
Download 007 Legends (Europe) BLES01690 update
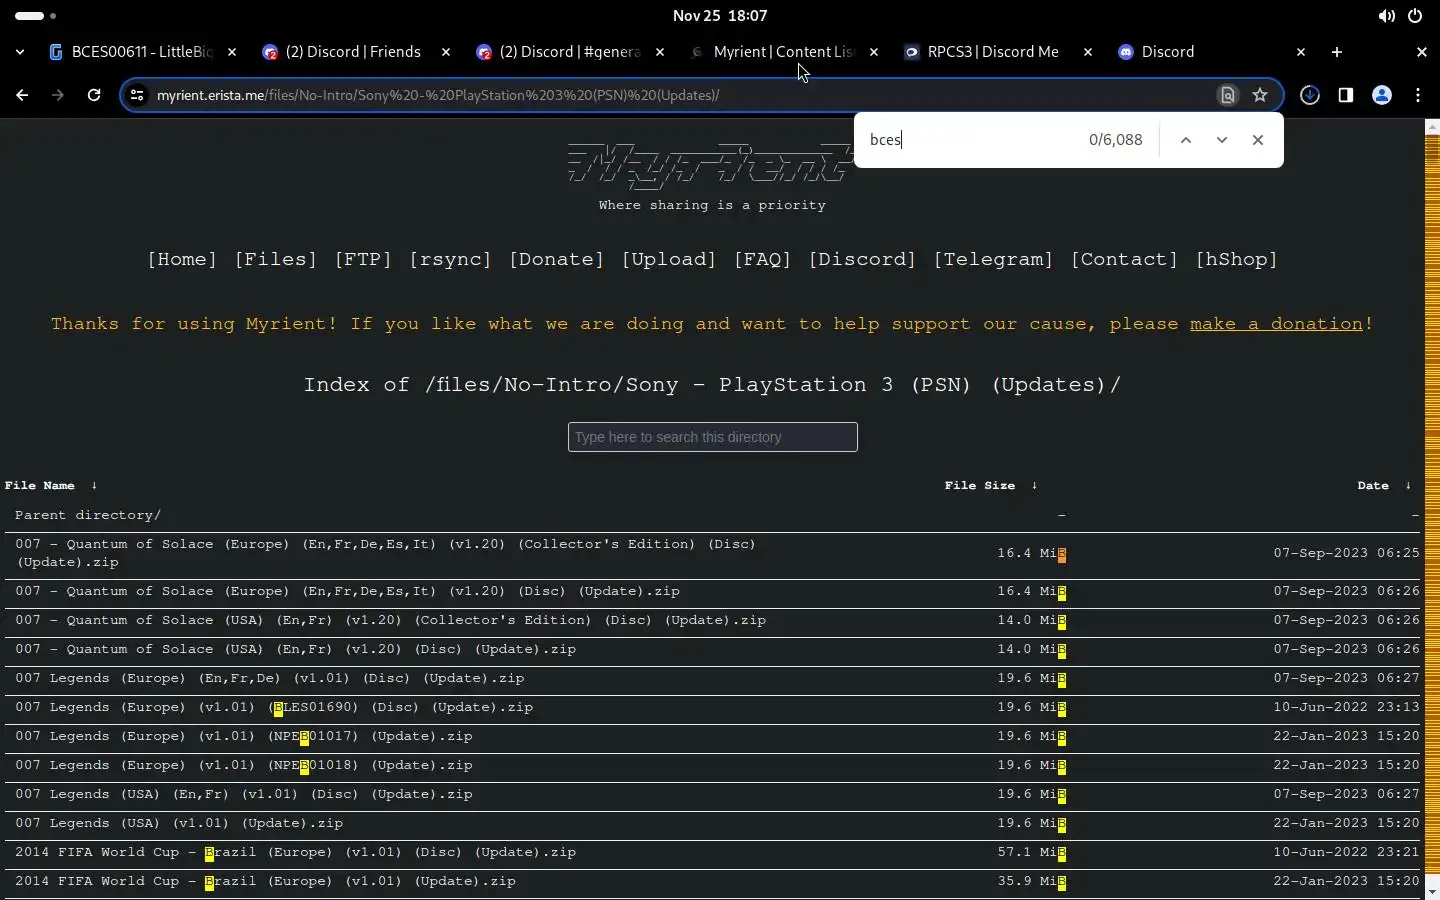[x=274, y=708]
